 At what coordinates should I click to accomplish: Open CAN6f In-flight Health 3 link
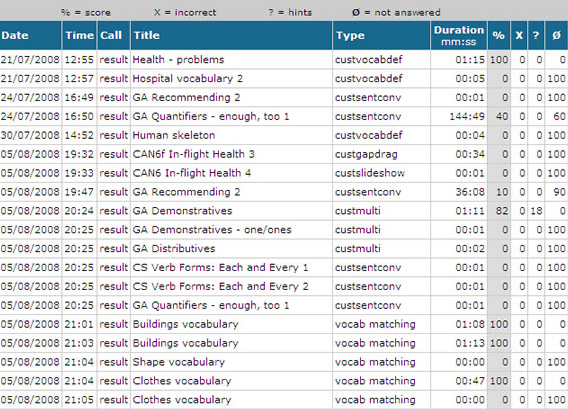tap(193, 154)
